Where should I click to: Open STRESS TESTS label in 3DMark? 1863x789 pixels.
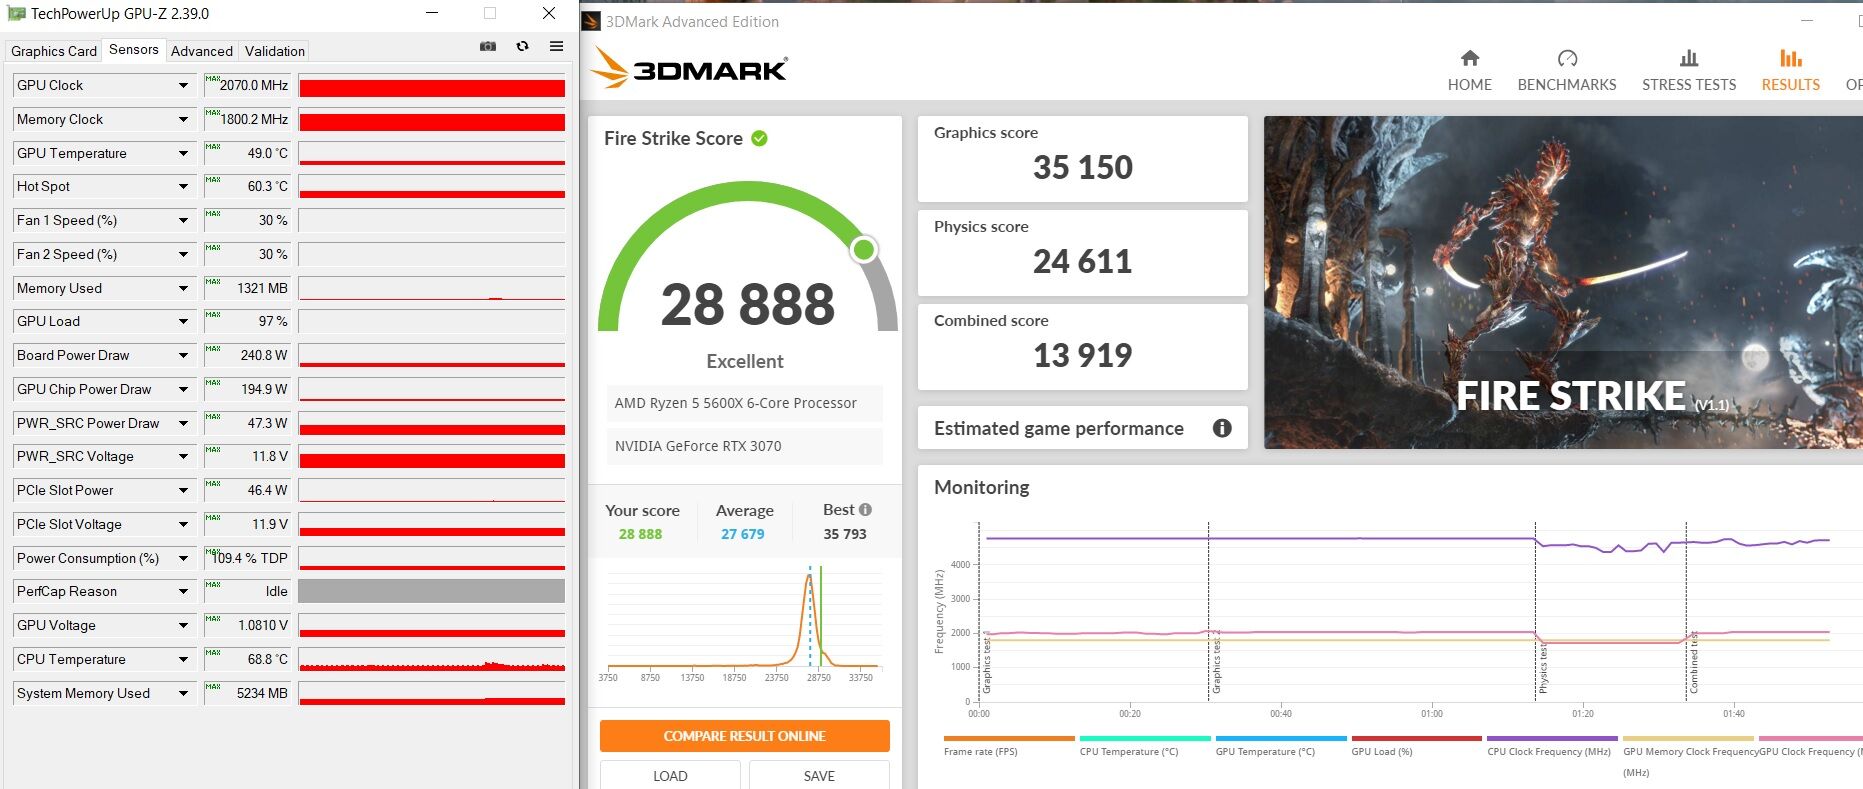[1689, 85]
